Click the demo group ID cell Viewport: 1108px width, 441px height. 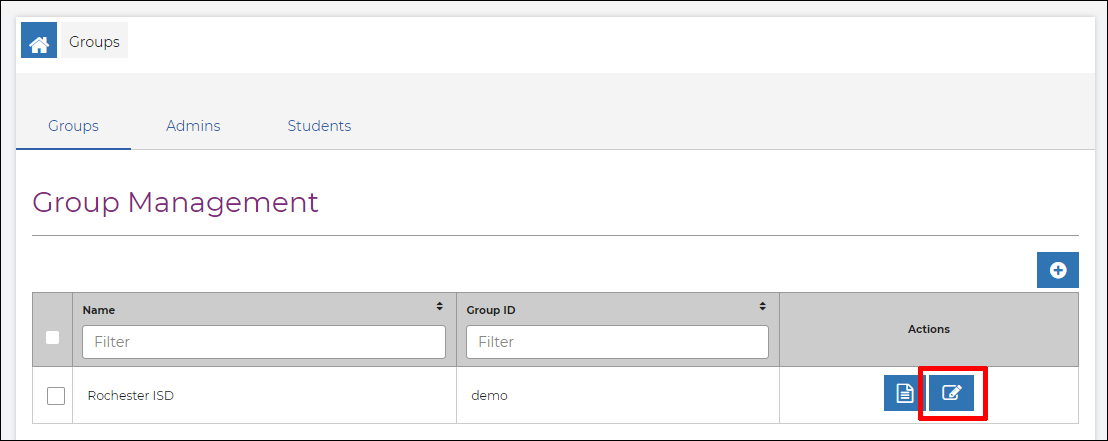(x=490, y=396)
